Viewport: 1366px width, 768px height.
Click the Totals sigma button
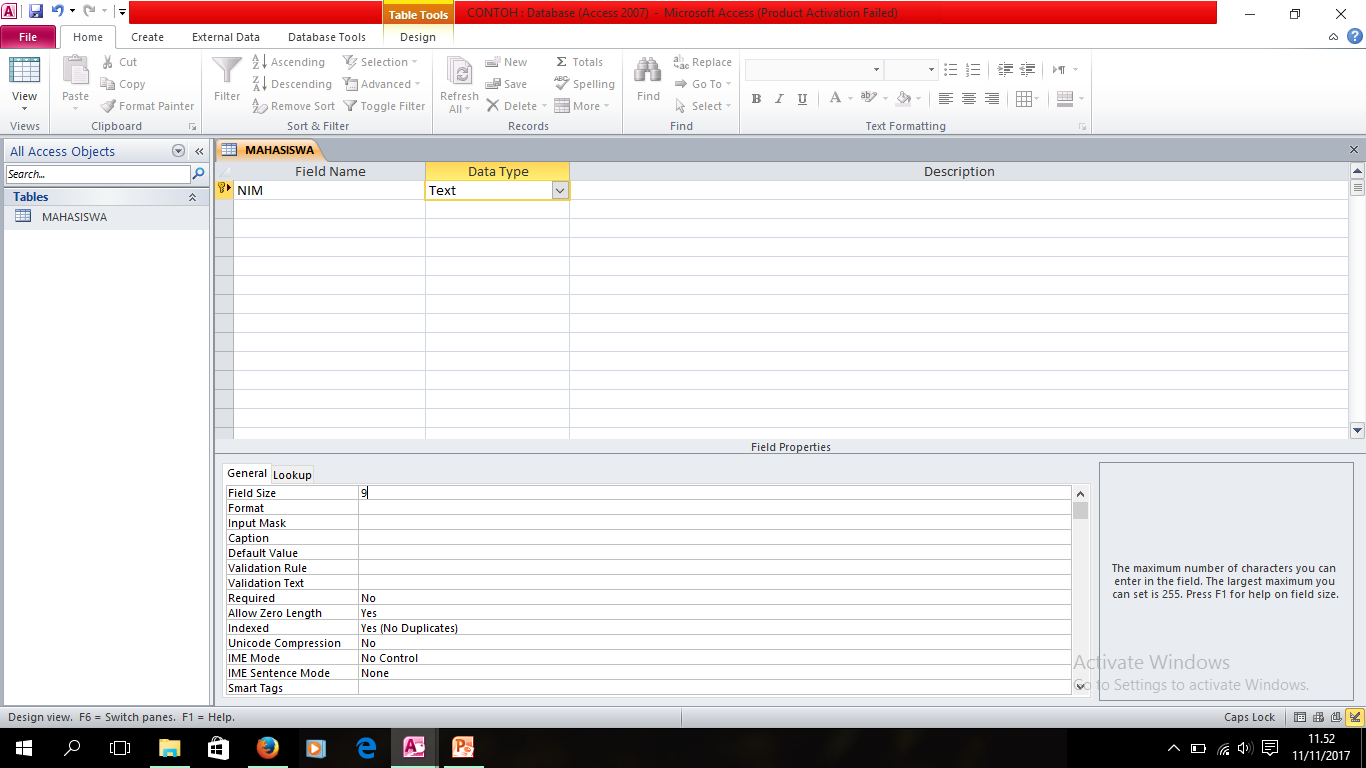(x=579, y=62)
